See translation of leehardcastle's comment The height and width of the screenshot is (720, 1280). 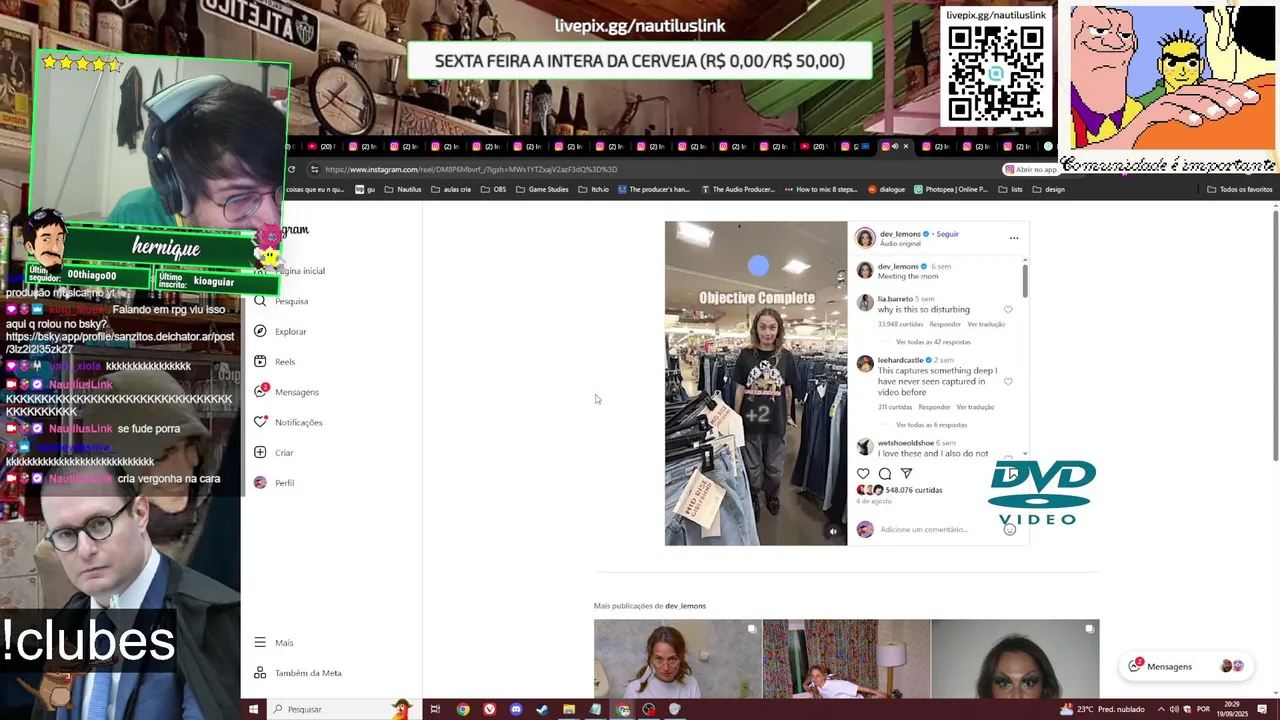[975, 407]
